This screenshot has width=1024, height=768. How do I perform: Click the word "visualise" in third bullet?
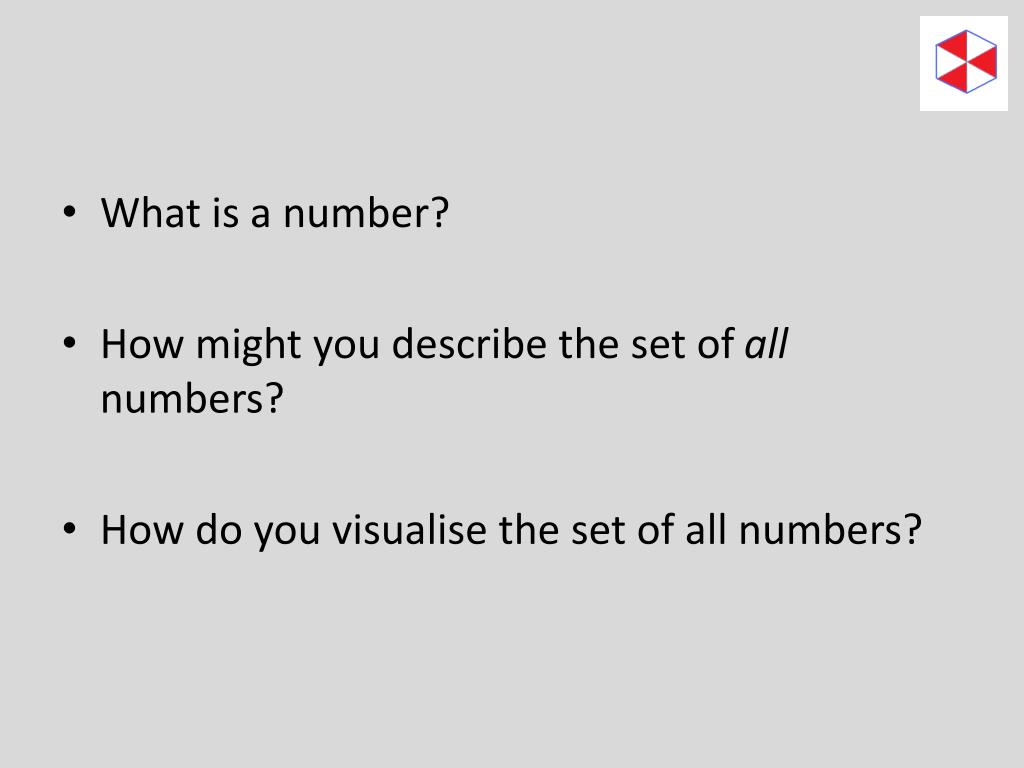point(409,529)
